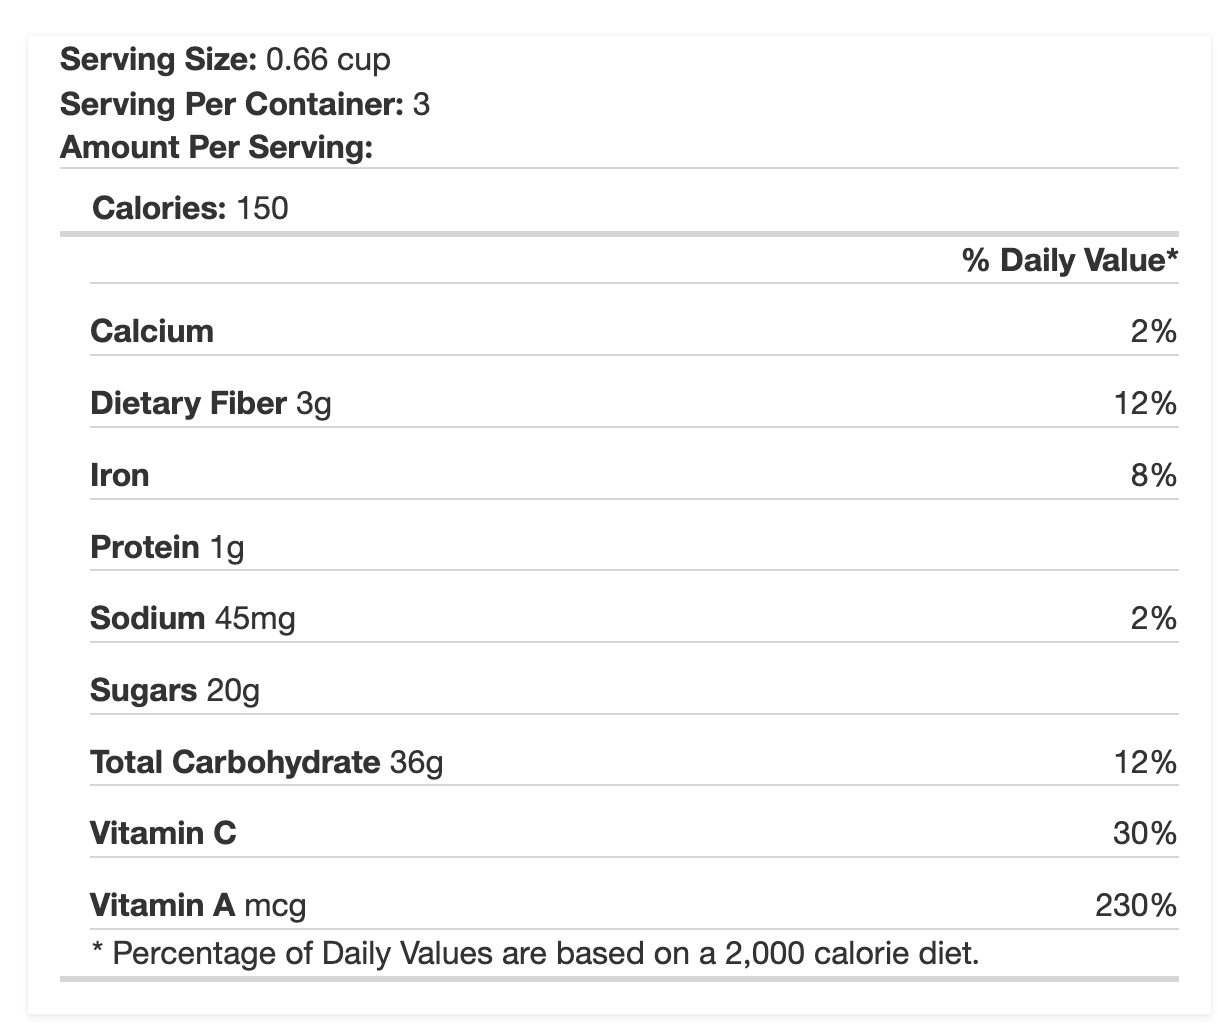Click the Amount Per Serving heading
Viewport: 1218px width, 1026px height.
click(x=216, y=148)
